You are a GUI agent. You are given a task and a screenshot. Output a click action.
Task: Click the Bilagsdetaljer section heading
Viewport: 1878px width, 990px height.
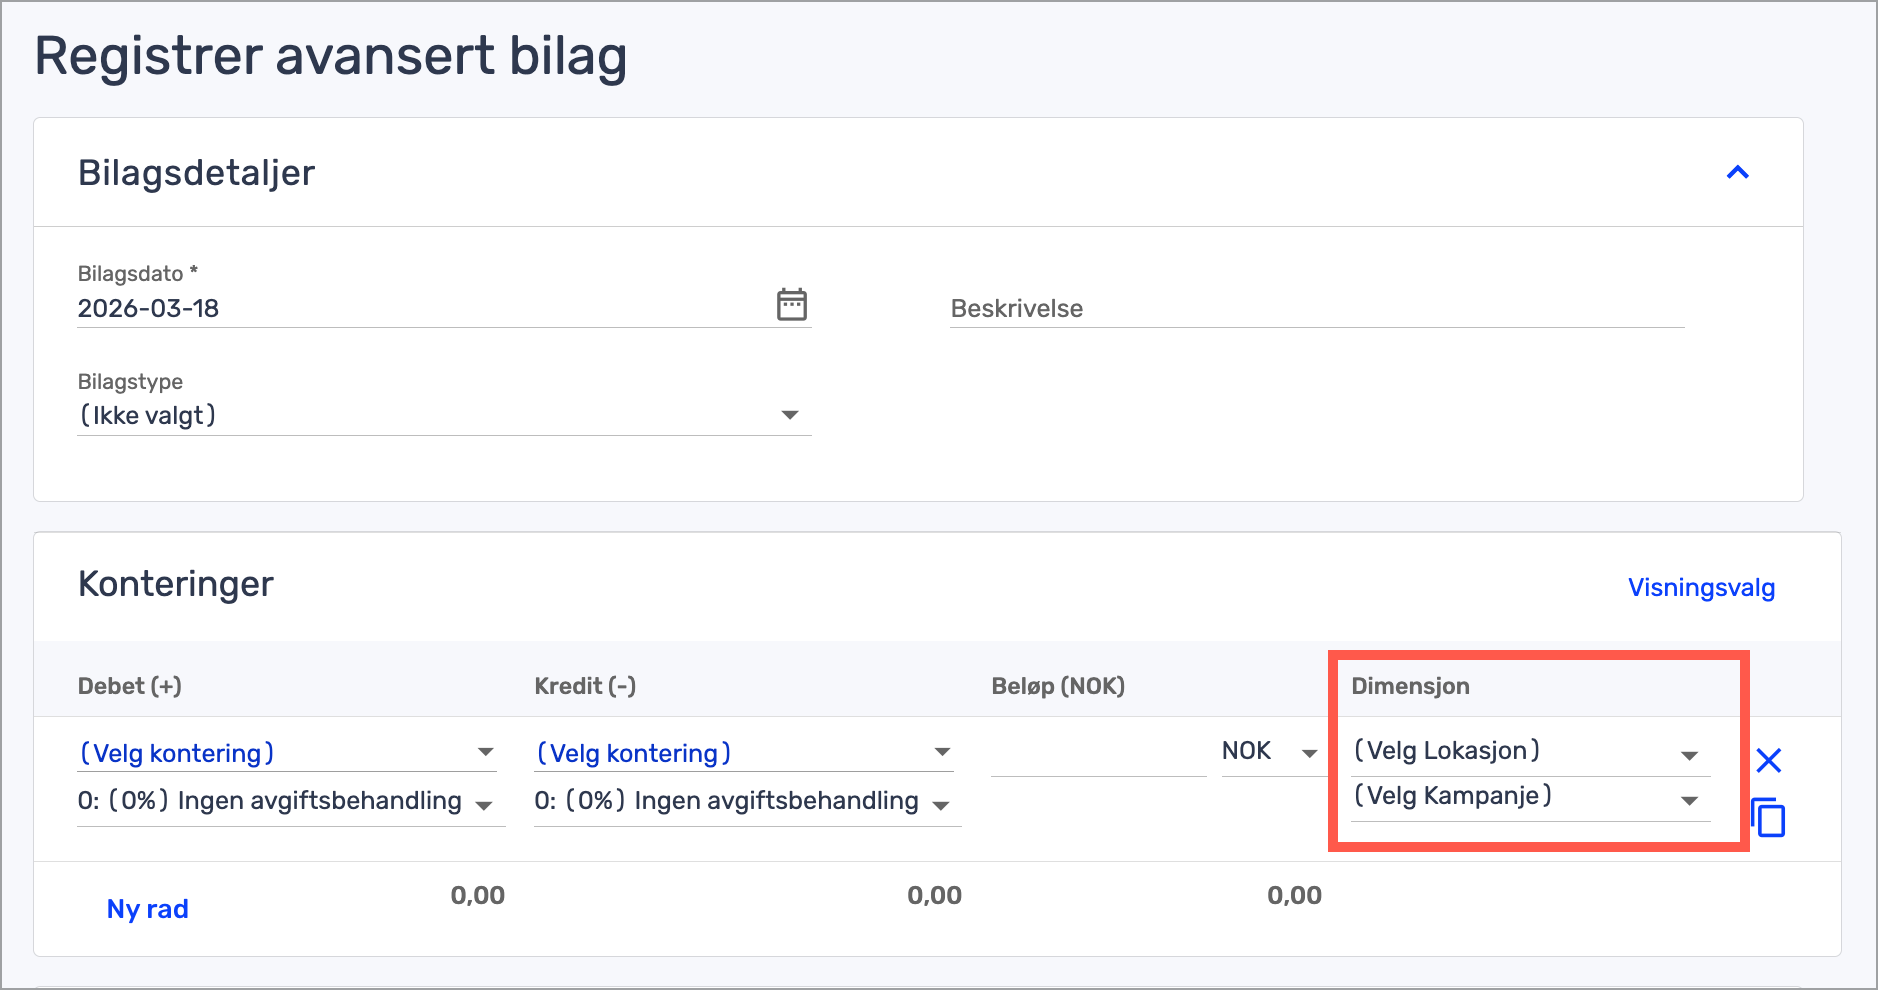[196, 173]
